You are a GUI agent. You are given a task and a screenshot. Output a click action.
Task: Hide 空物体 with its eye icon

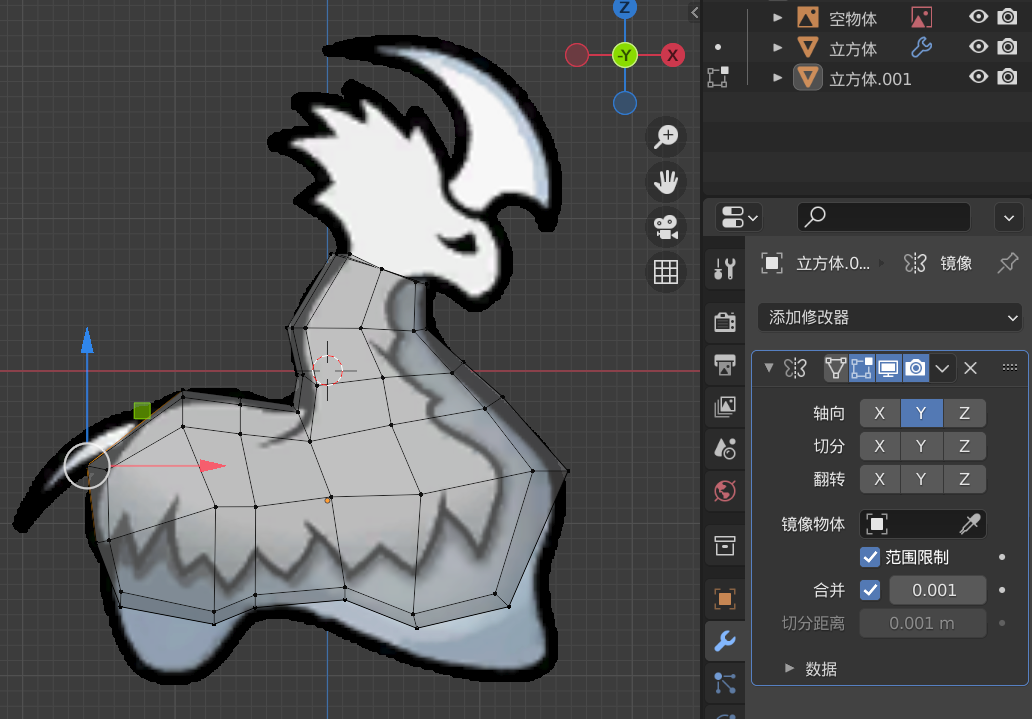coord(979,16)
